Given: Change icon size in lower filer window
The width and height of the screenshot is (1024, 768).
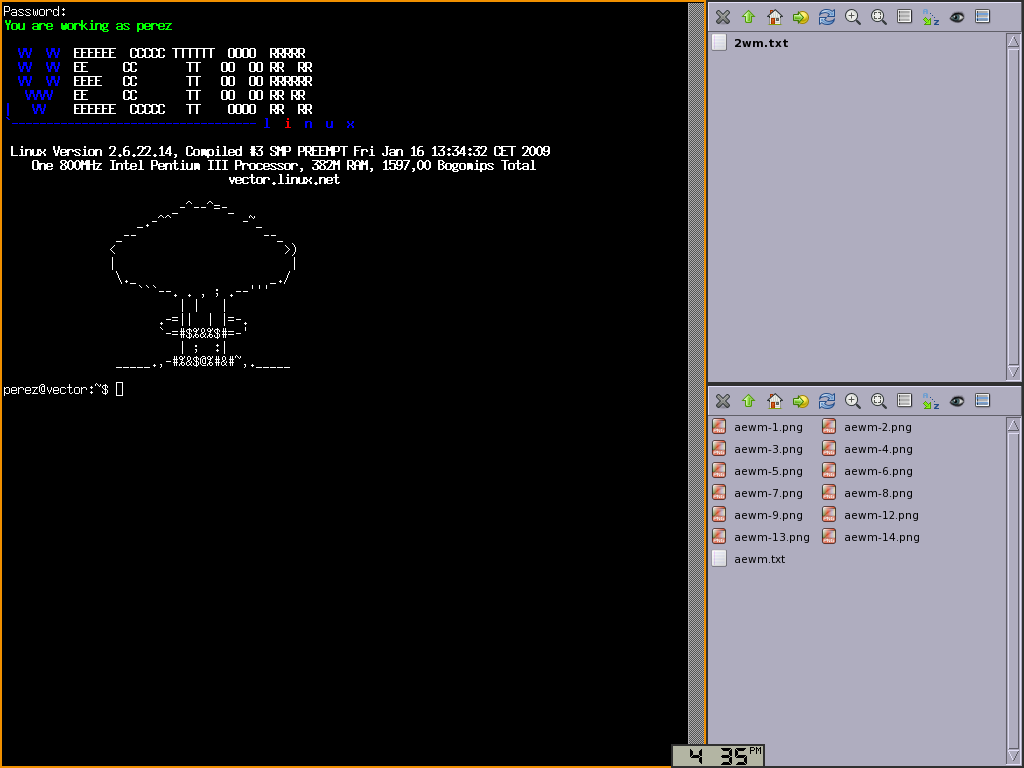Looking at the screenshot, I should [852, 400].
